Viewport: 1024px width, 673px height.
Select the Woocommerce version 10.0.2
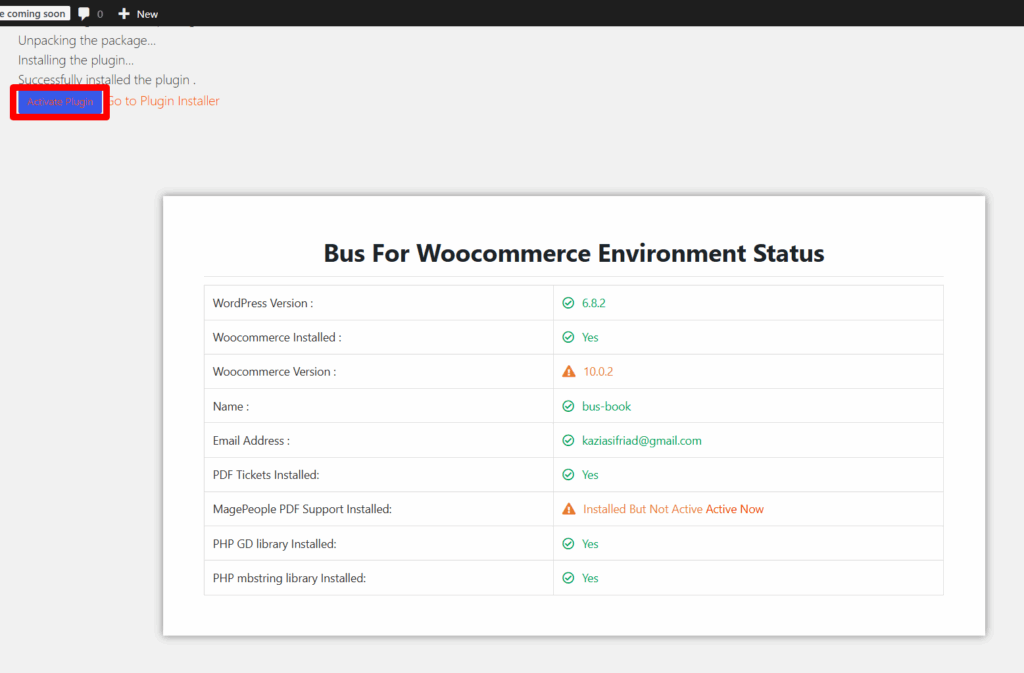pyautogui.click(x=598, y=371)
